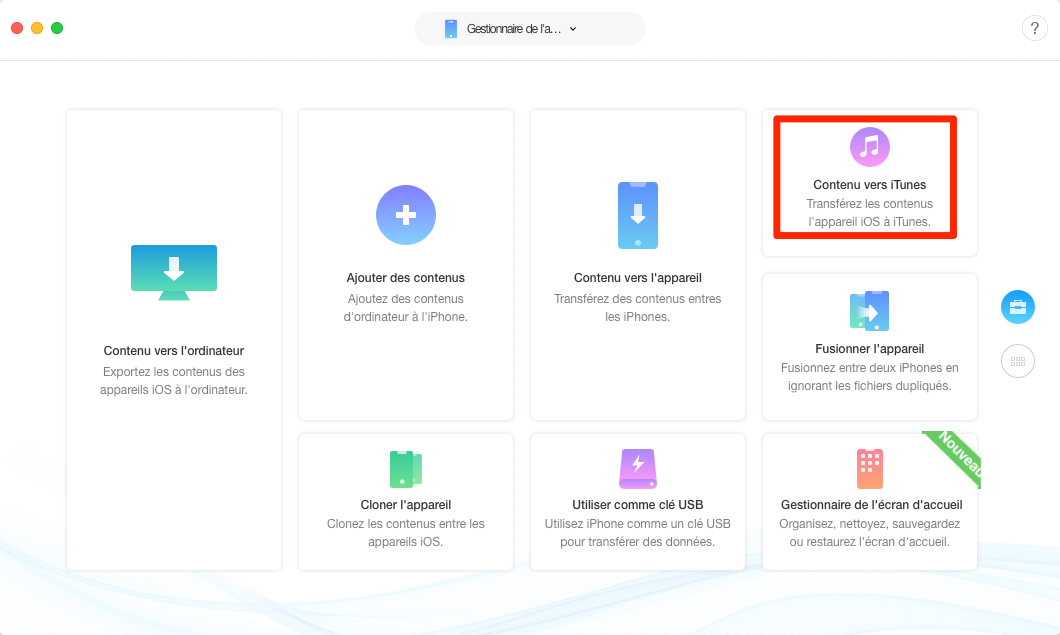Click the text 'Utilisez iPhone comme un clé USB'
The height and width of the screenshot is (635, 1060).
click(x=637, y=523)
